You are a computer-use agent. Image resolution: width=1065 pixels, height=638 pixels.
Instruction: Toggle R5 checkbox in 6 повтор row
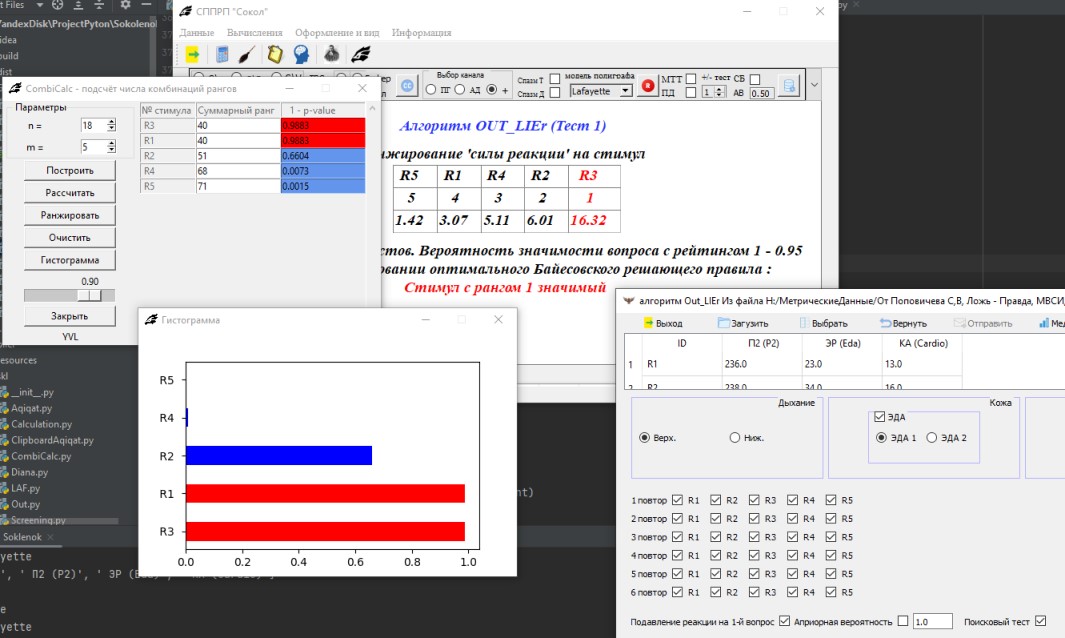coord(831,592)
